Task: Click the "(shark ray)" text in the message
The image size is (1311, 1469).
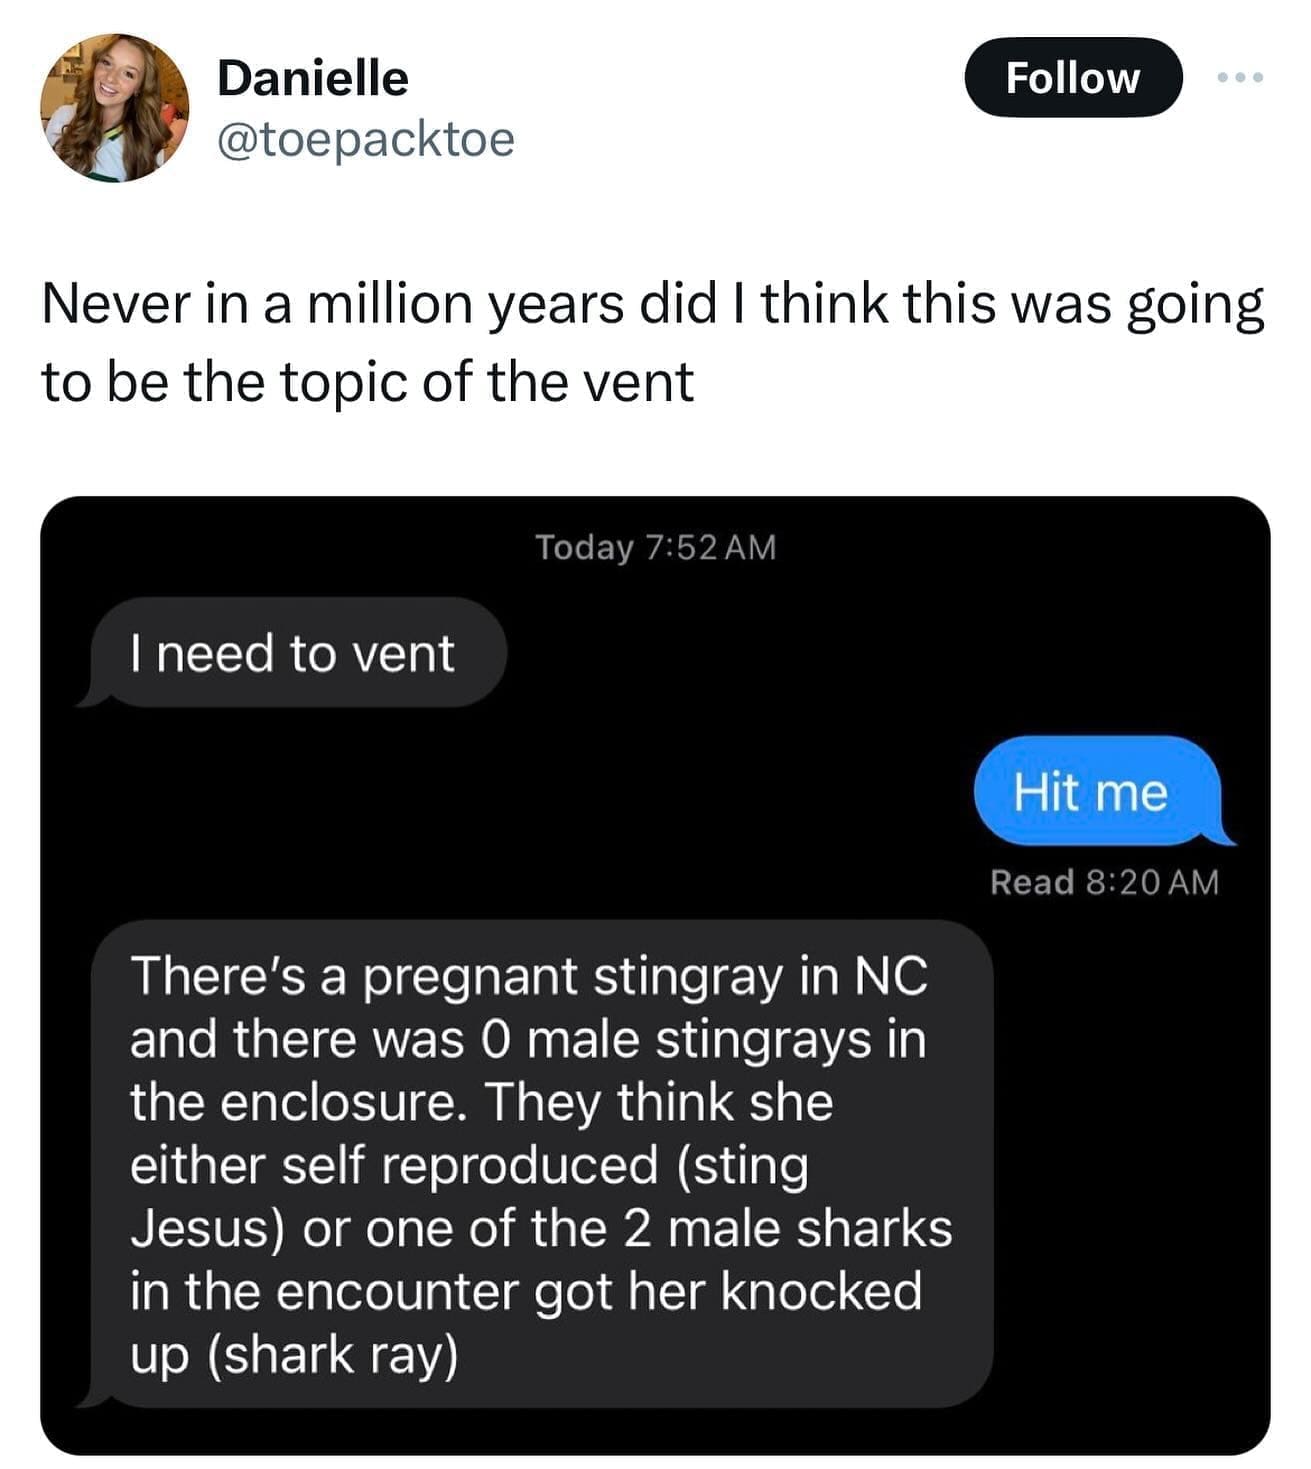Action: click(x=333, y=1355)
